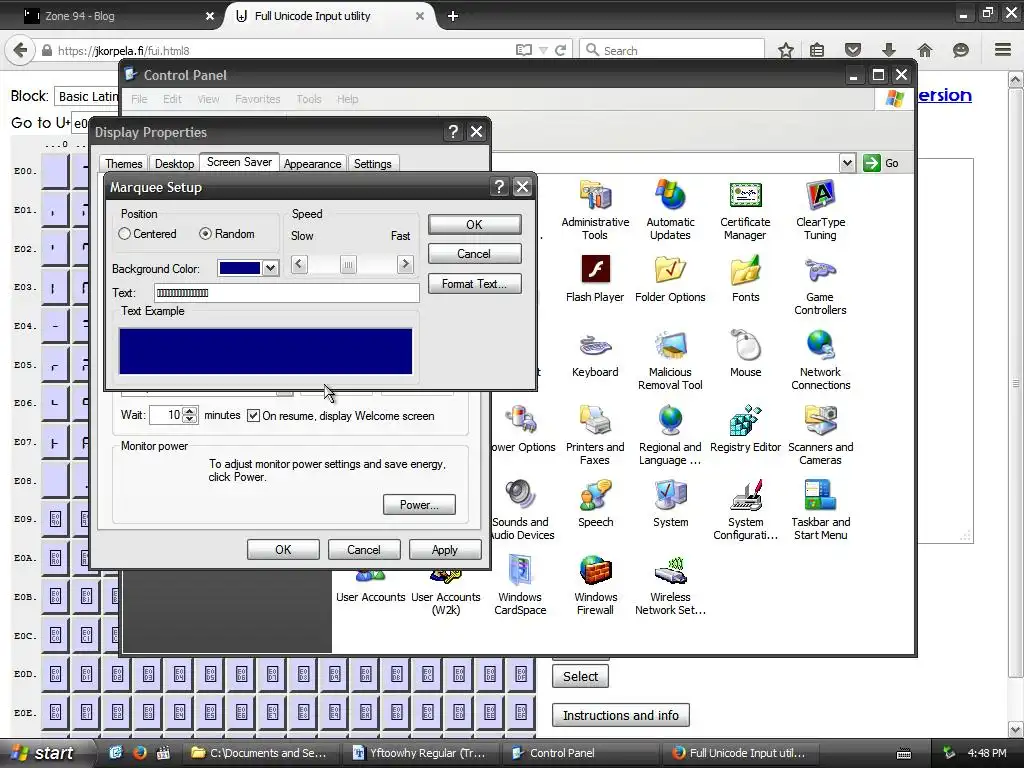Open Folder Options icon

pyautogui.click(x=670, y=279)
